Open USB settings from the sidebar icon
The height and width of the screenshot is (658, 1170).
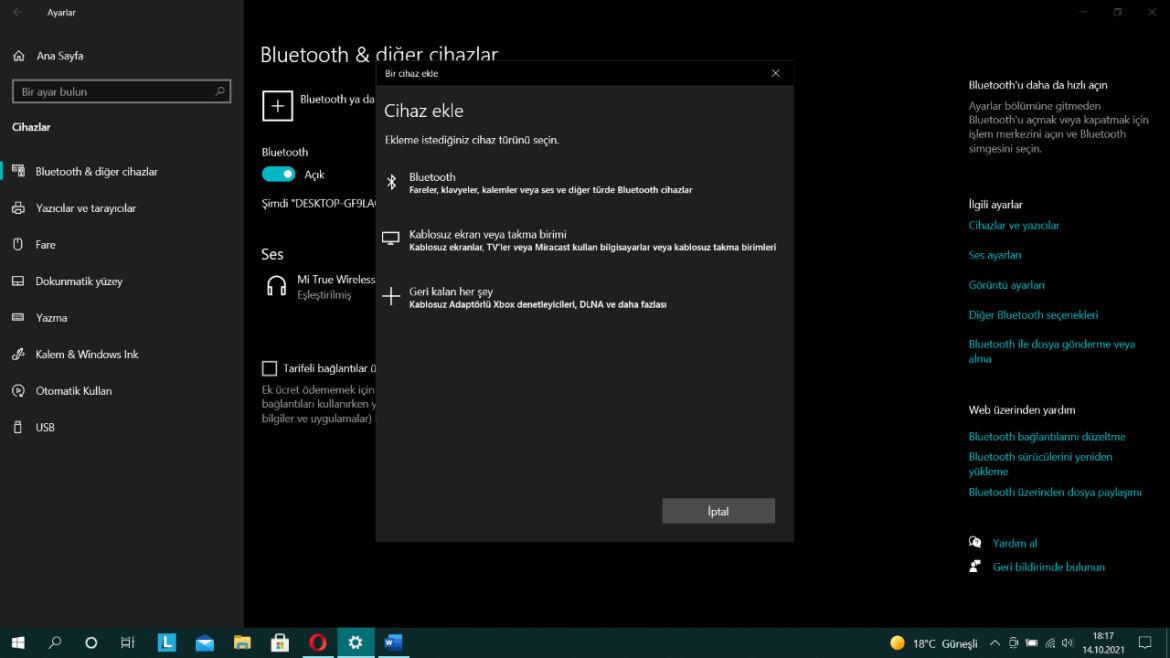17,427
